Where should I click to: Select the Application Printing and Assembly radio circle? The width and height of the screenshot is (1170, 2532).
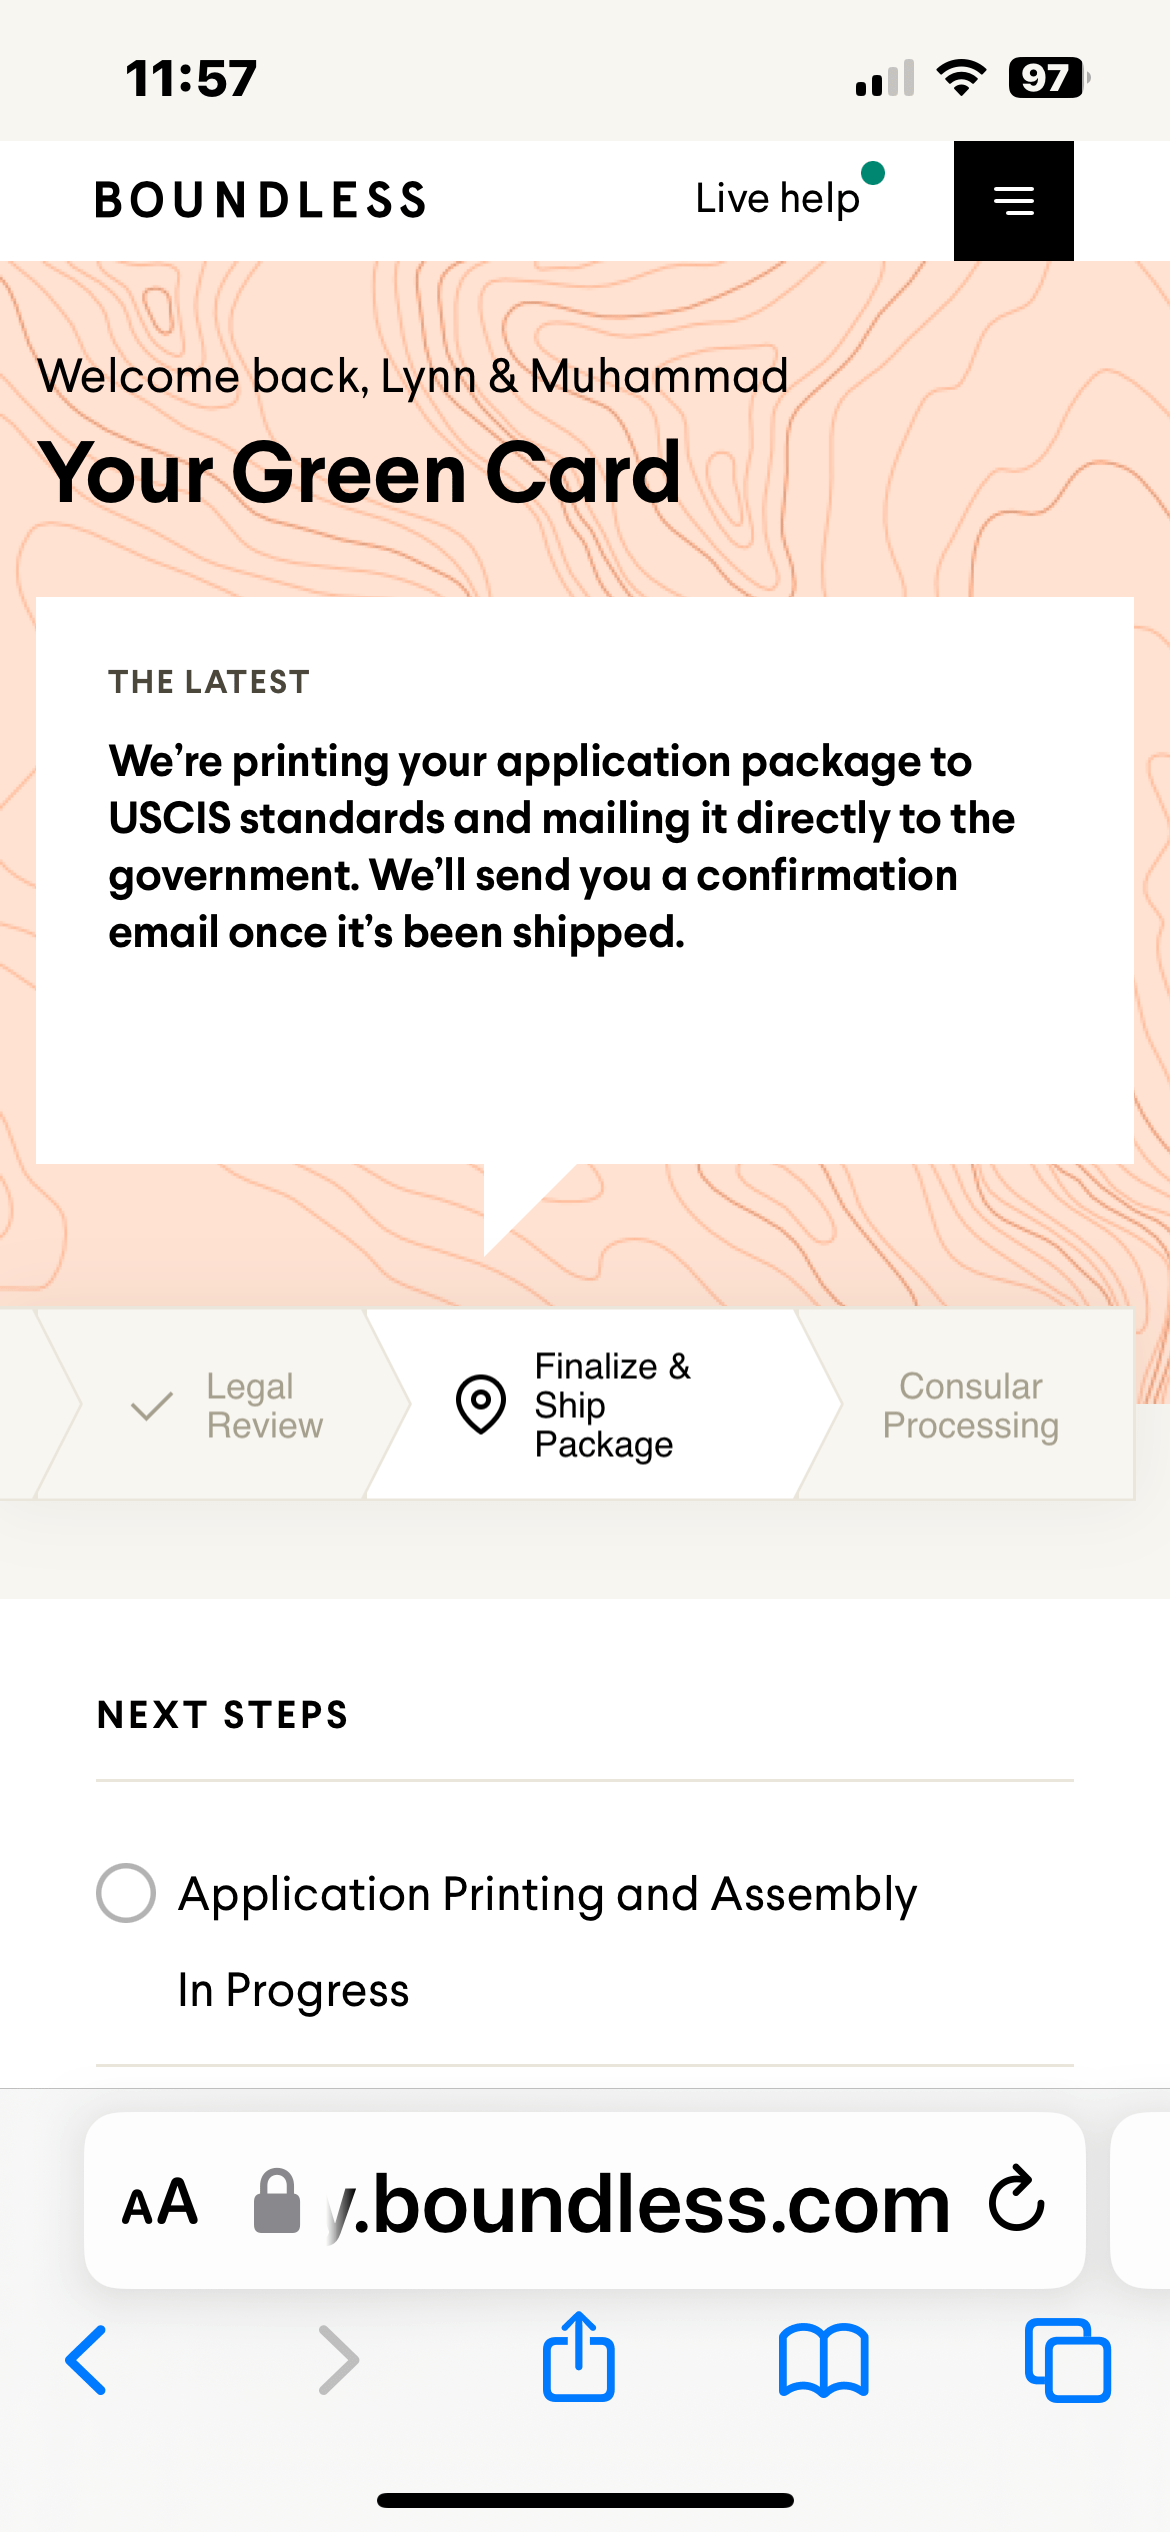pos(126,1893)
